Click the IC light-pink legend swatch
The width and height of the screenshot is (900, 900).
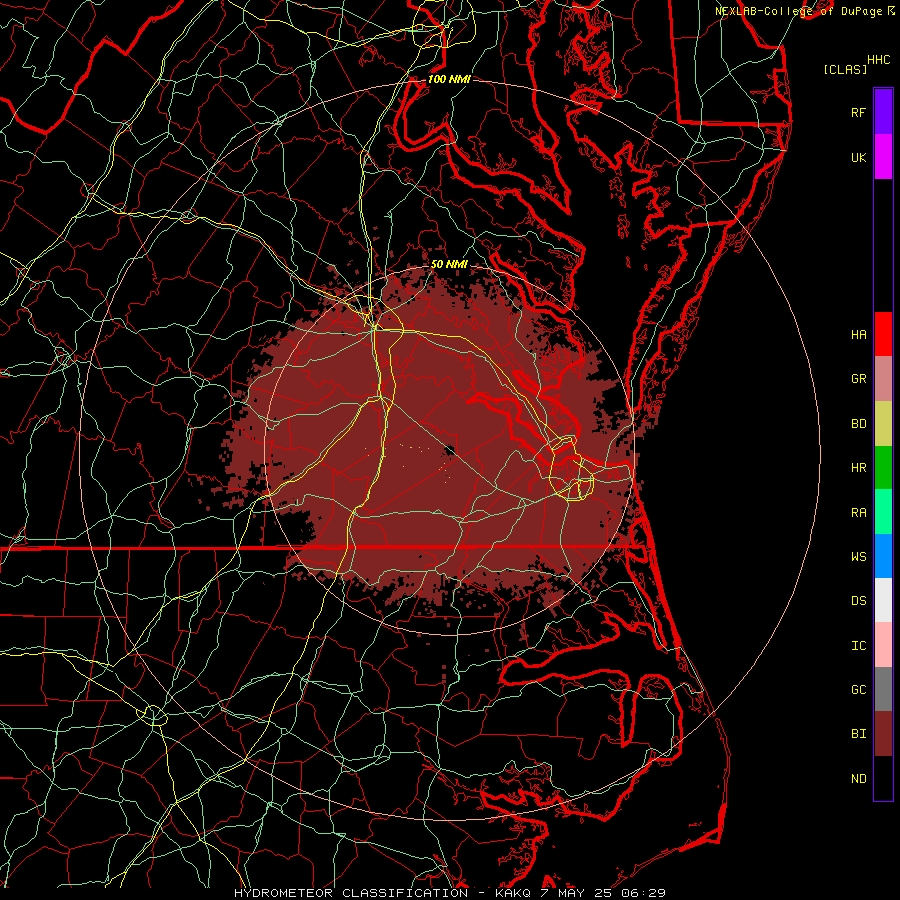pos(883,645)
